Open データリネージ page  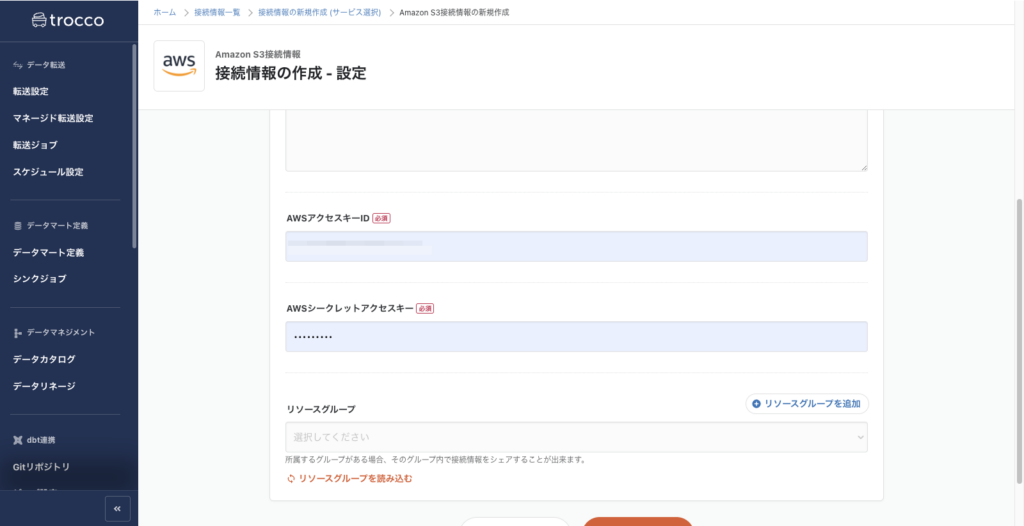pos(44,386)
